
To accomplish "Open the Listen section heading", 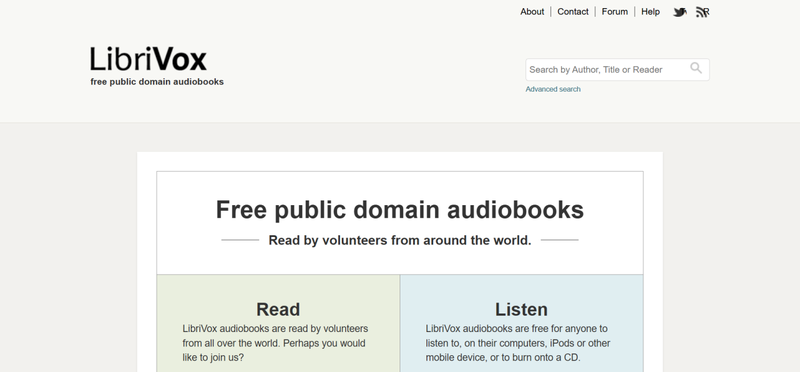I will (x=521, y=309).
